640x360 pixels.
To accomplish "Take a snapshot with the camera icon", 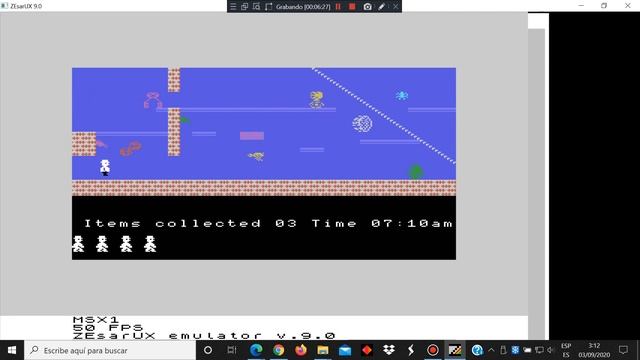I will click(367, 7).
